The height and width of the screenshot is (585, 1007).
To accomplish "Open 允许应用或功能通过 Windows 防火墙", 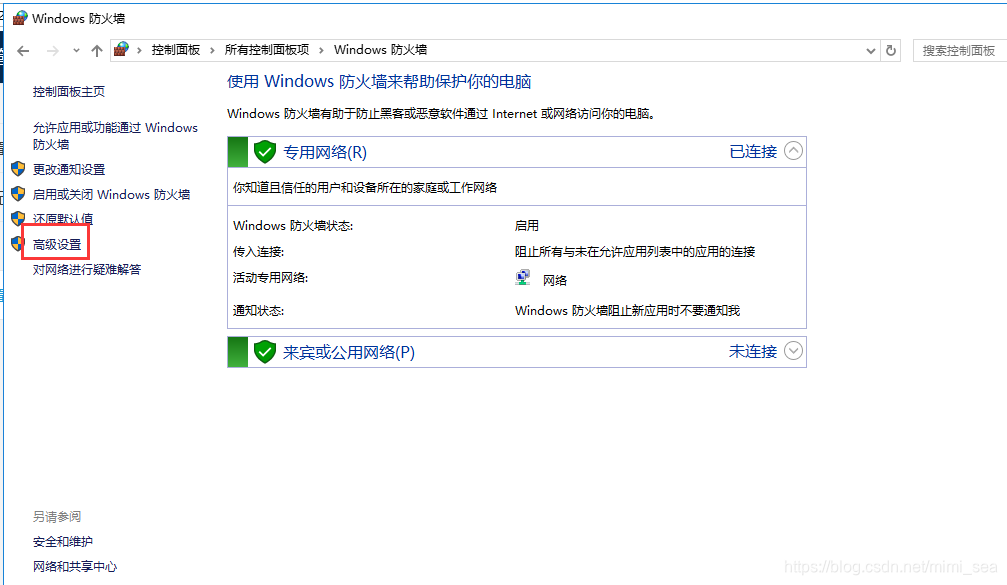I will [115, 135].
